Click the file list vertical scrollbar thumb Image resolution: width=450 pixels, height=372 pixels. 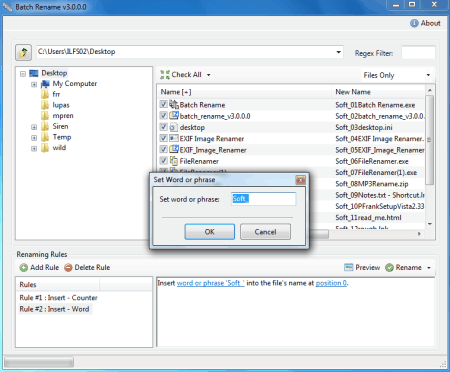click(x=429, y=140)
